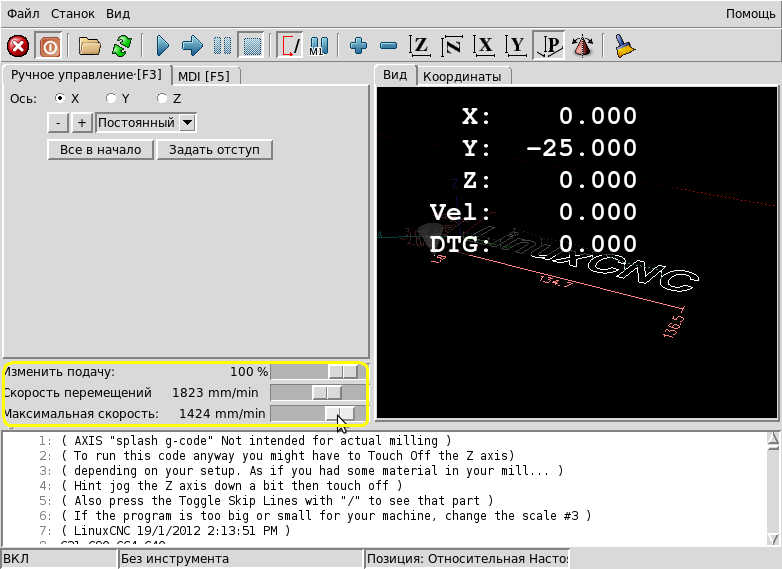The height and width of the screenshot is (569, 782).
Task: Clear live plot with brush icon
Action: point(624,46)
